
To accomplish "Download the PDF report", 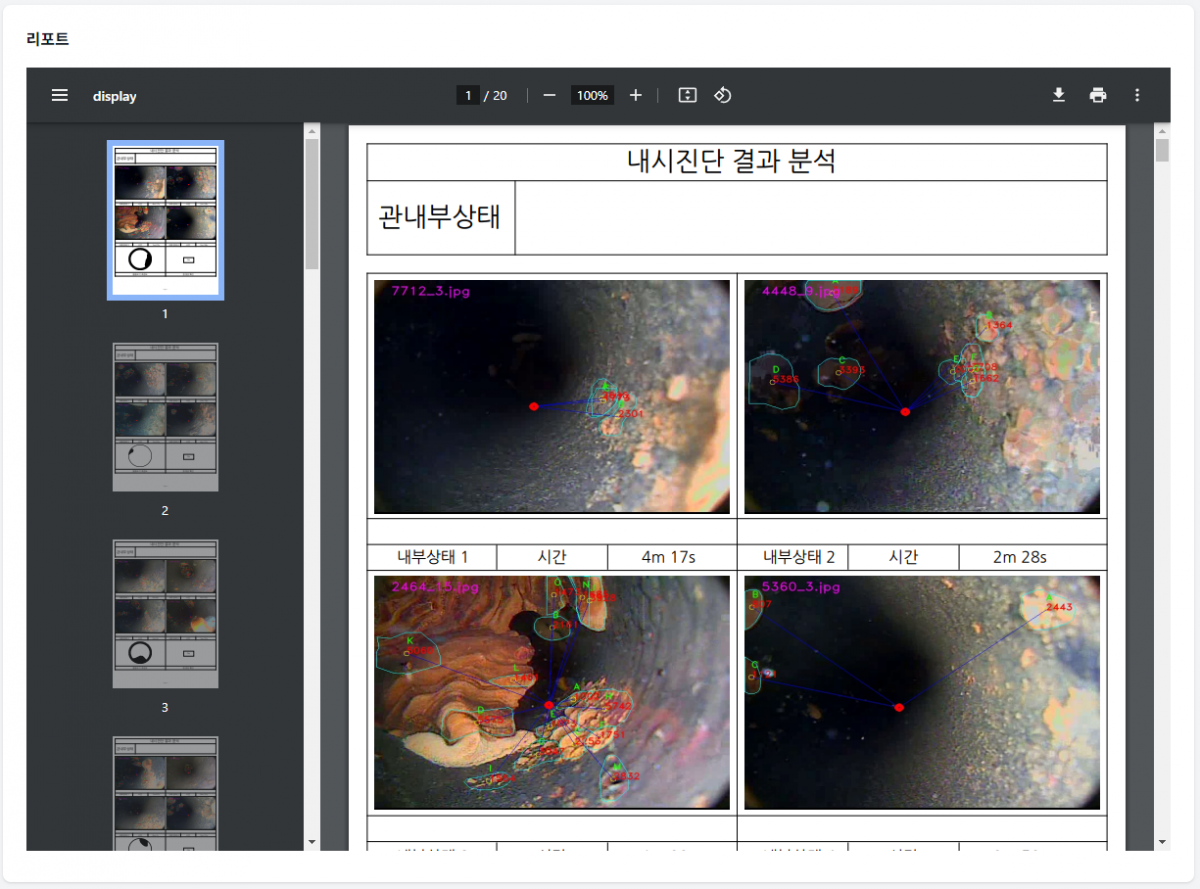I will click(1058, 95).
